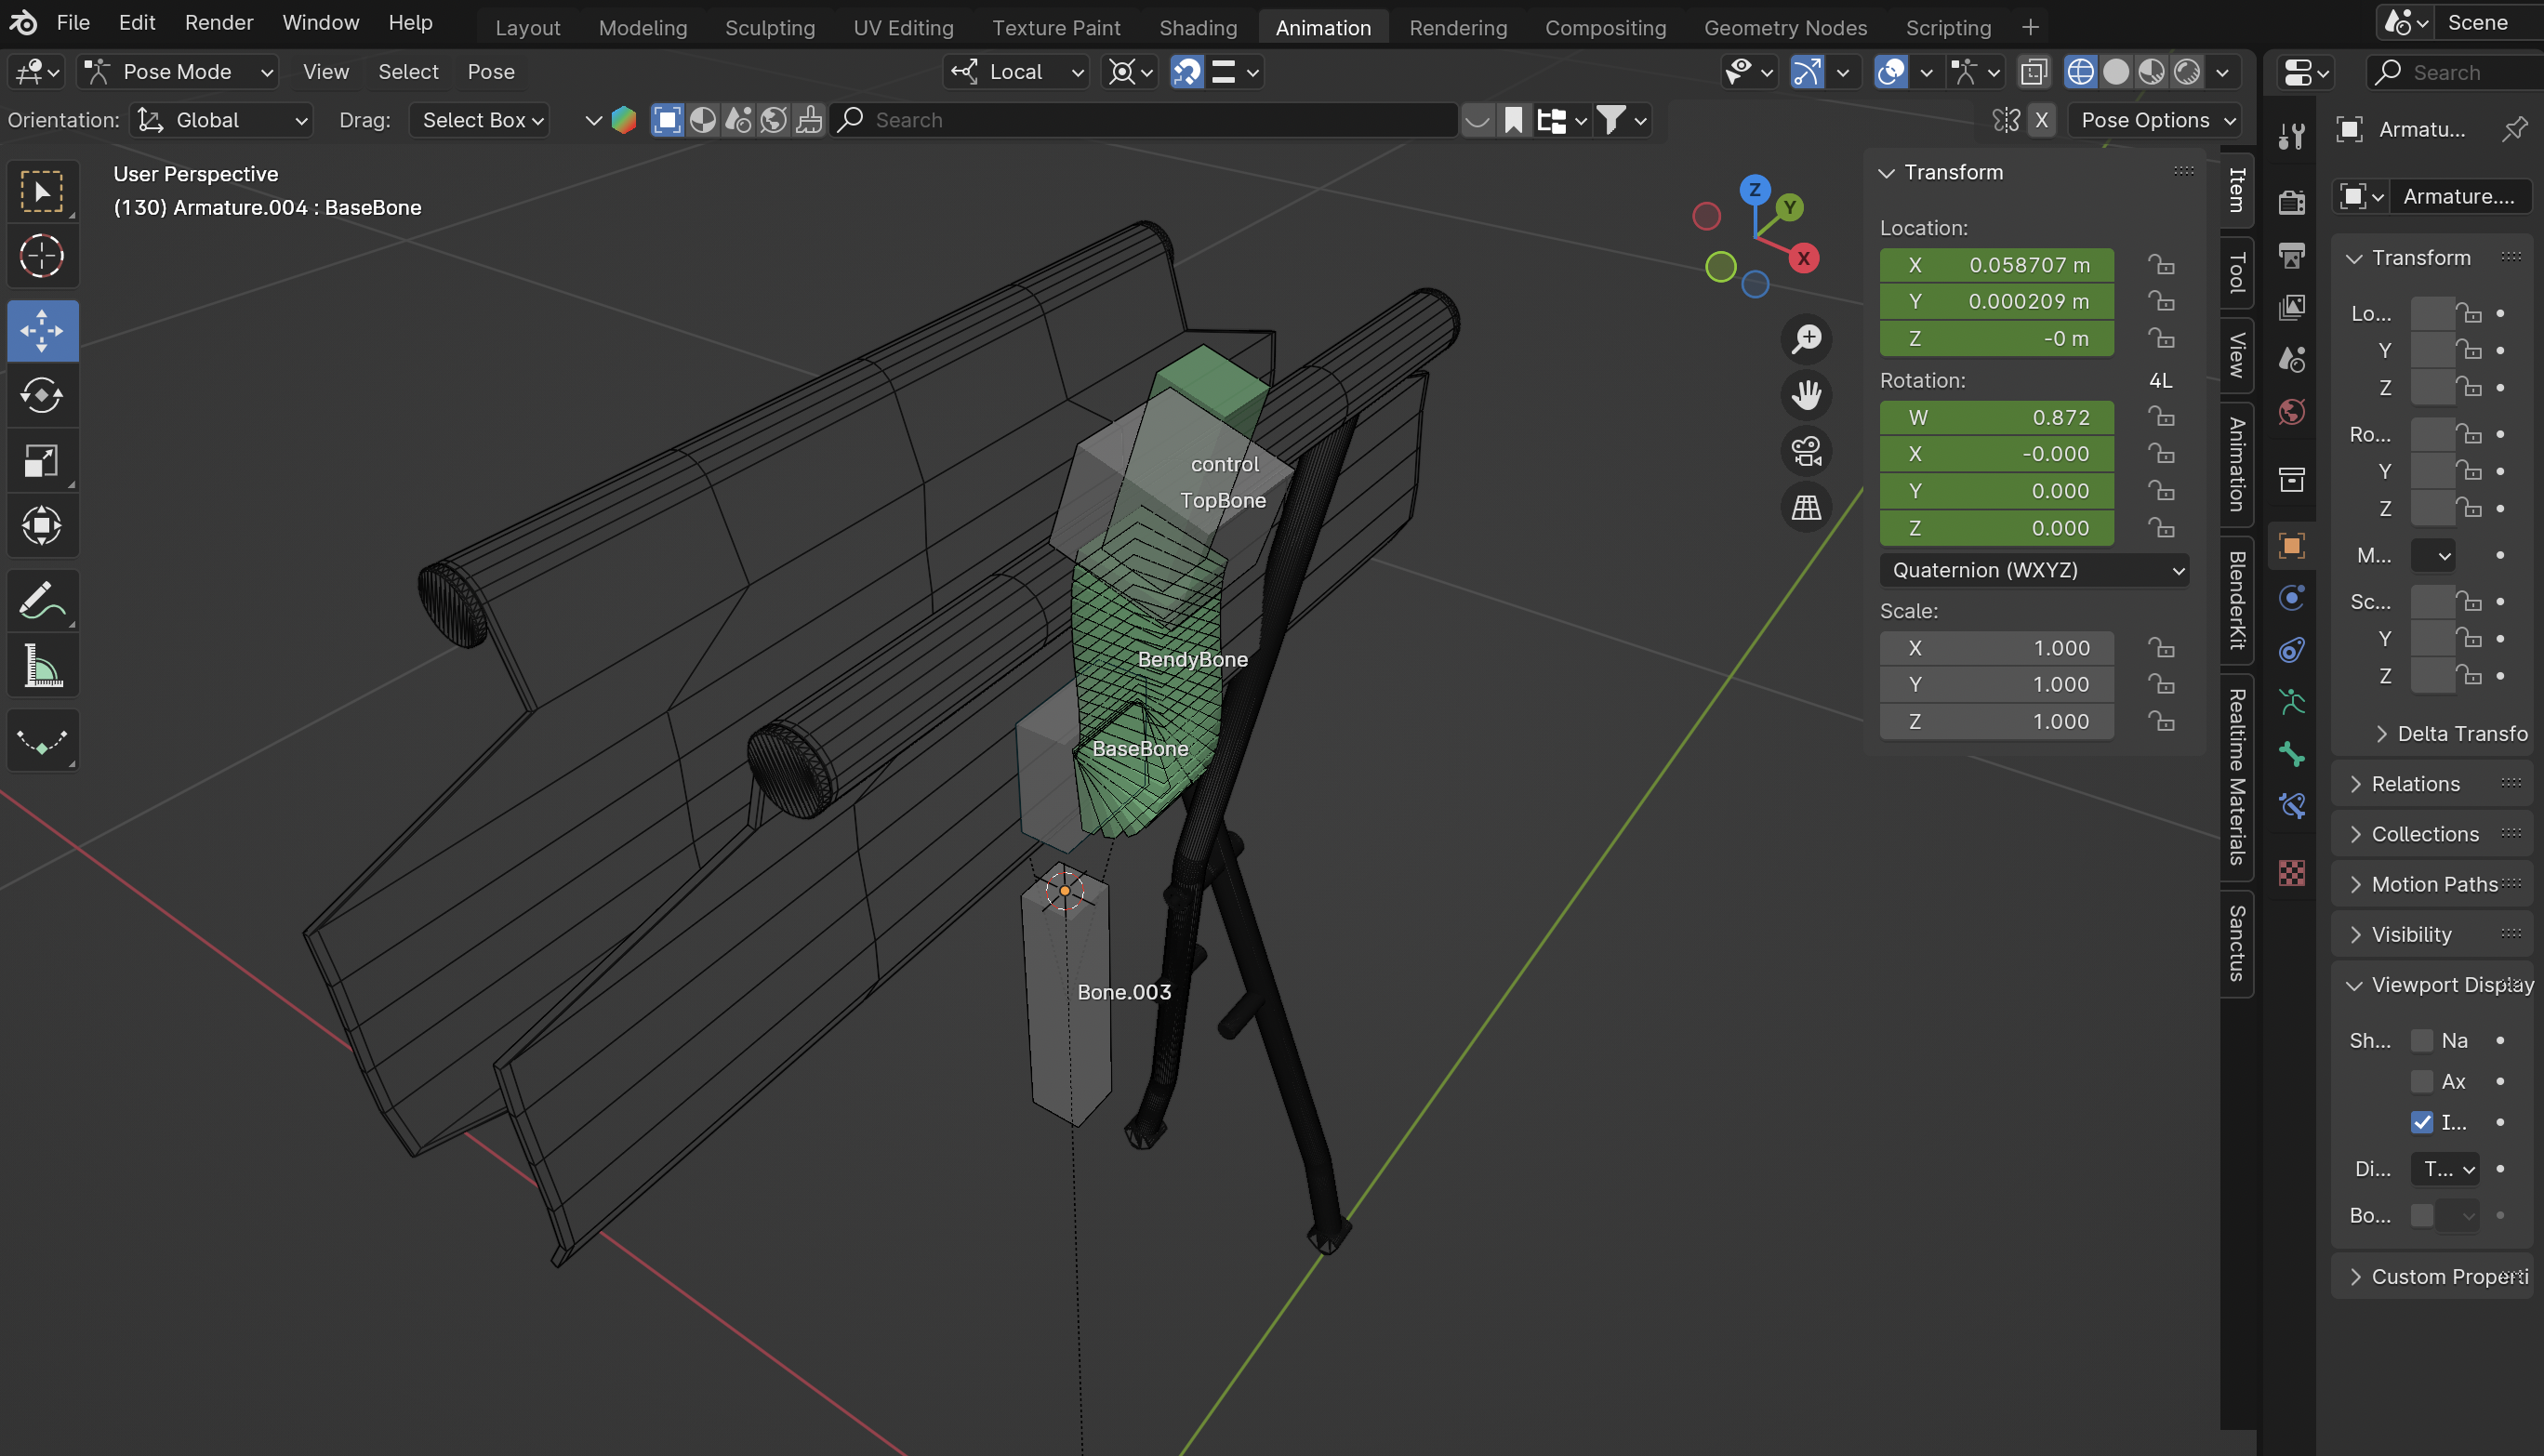Select the Transform tool

(42, 525)
